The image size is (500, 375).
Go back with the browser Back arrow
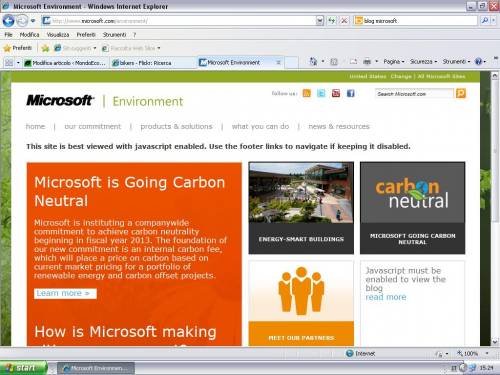click(x=8, y=21)
